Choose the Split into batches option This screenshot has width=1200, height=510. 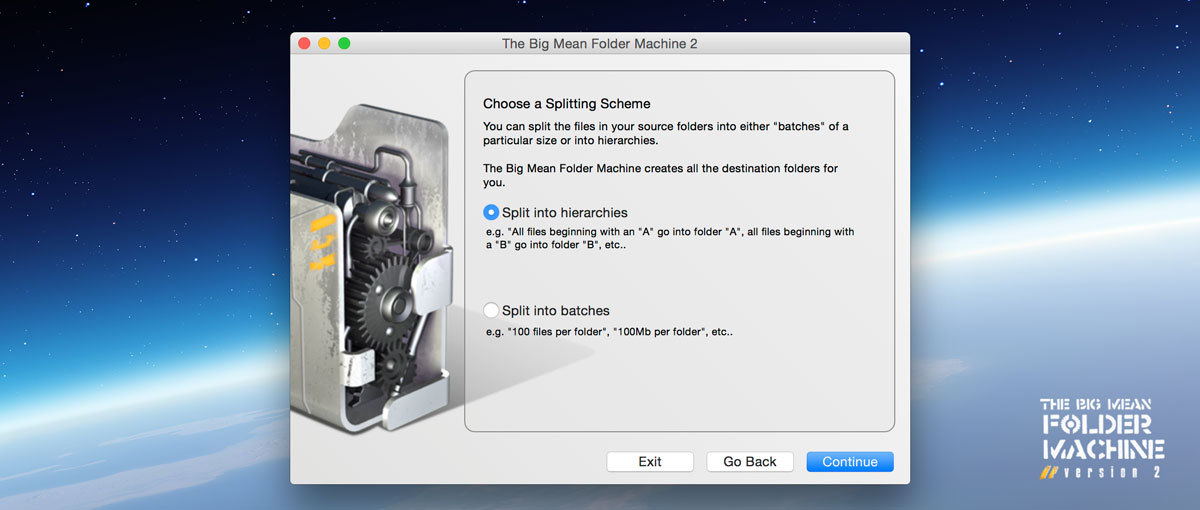491,311
